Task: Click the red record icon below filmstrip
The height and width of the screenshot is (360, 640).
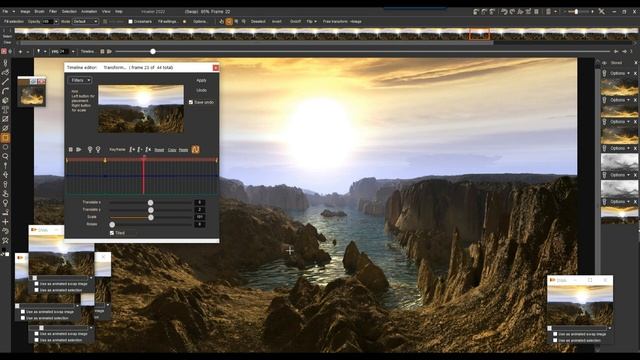Action: [x=4, y=51]
